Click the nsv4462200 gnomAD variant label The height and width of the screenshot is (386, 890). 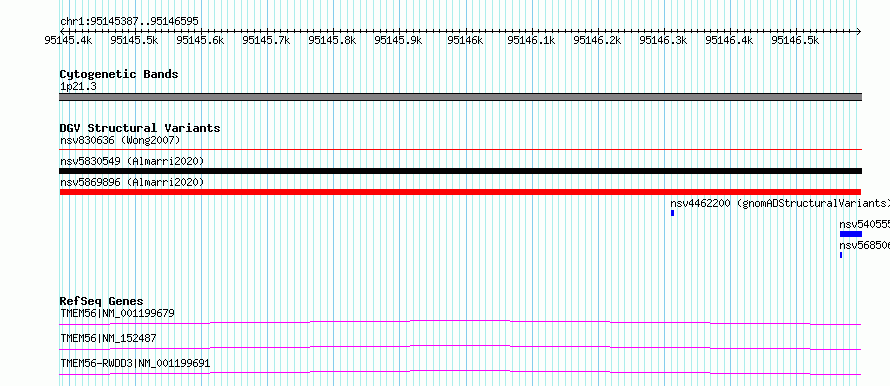pyautogui.click(x=779, y=203)
